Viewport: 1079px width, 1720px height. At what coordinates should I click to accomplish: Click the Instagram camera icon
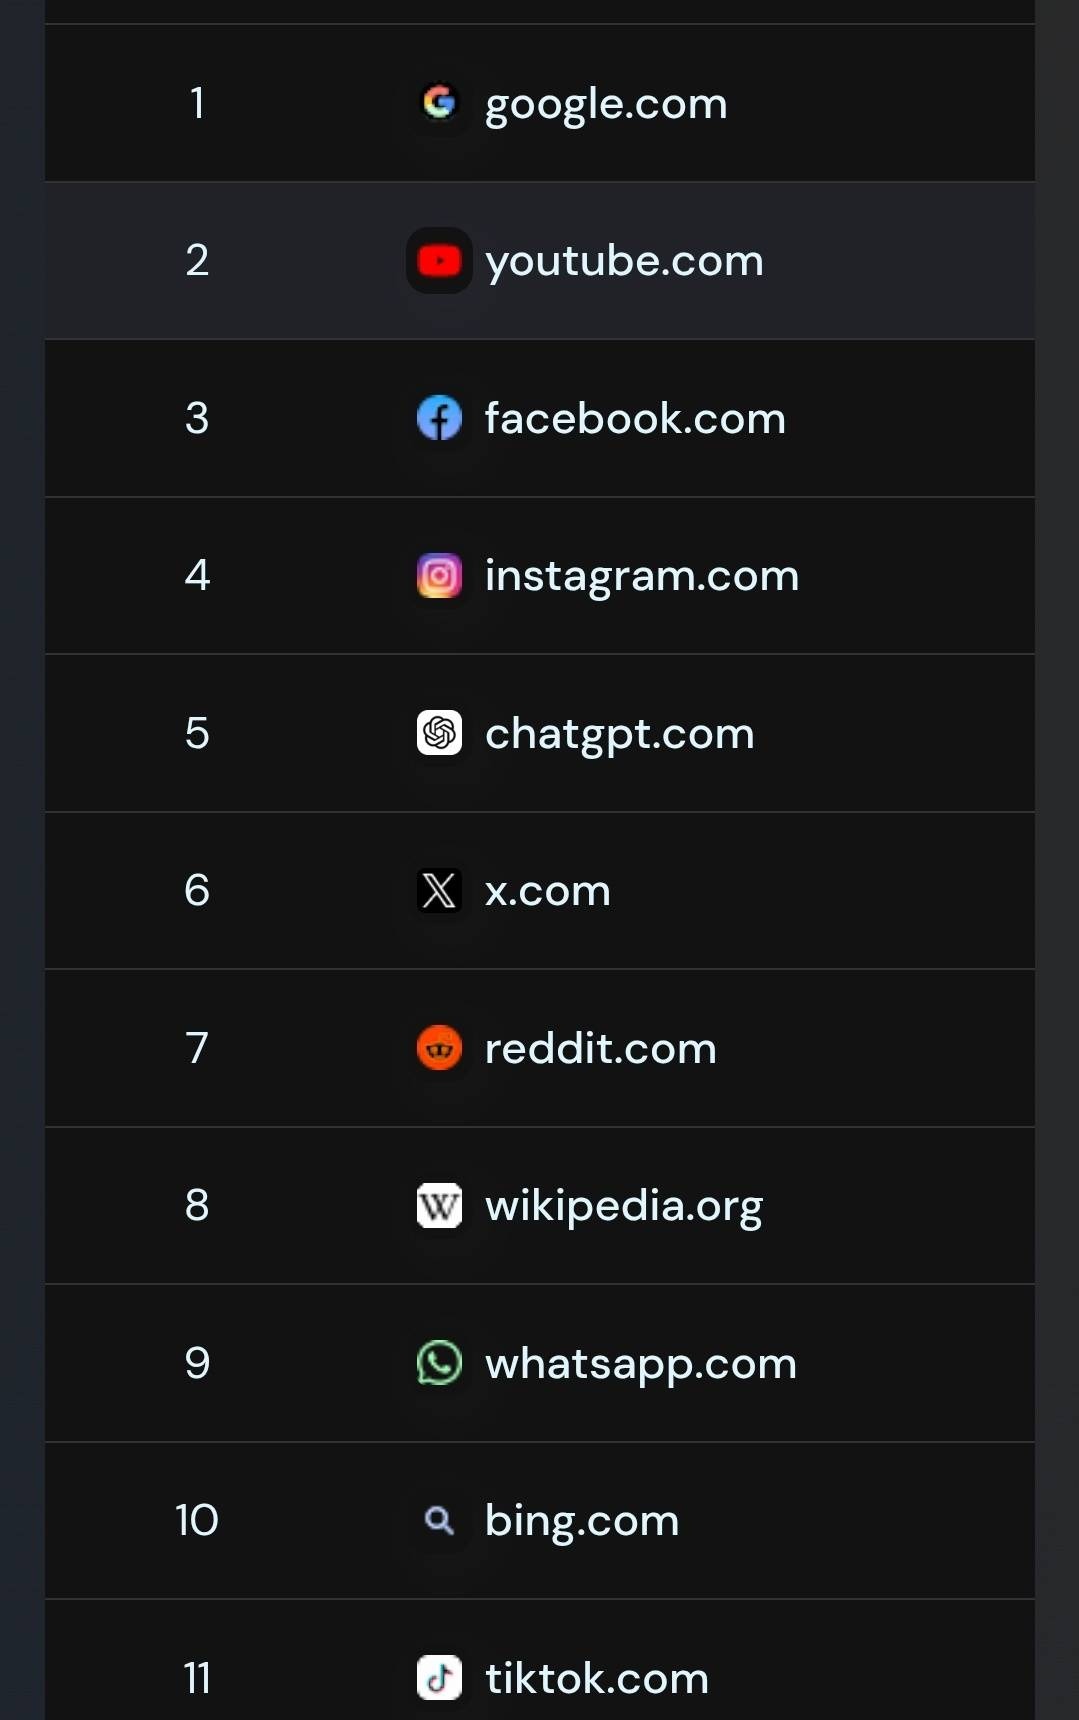point(439,576)
